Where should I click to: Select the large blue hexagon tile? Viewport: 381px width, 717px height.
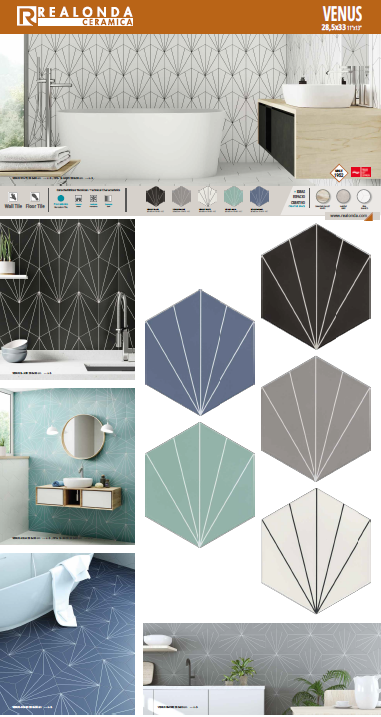coord(200,353)
